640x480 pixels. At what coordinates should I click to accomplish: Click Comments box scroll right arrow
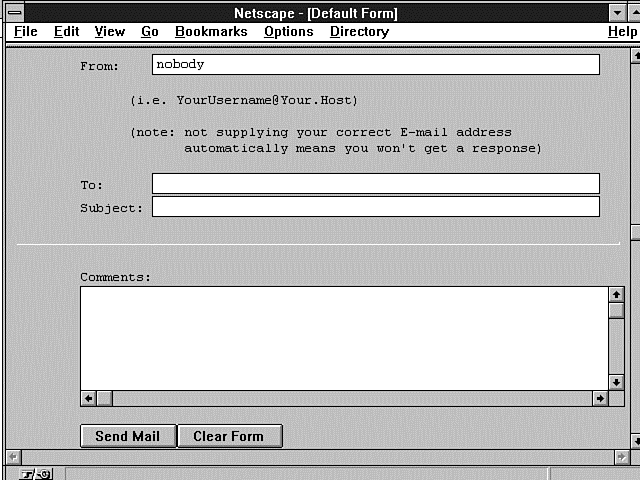600,398
